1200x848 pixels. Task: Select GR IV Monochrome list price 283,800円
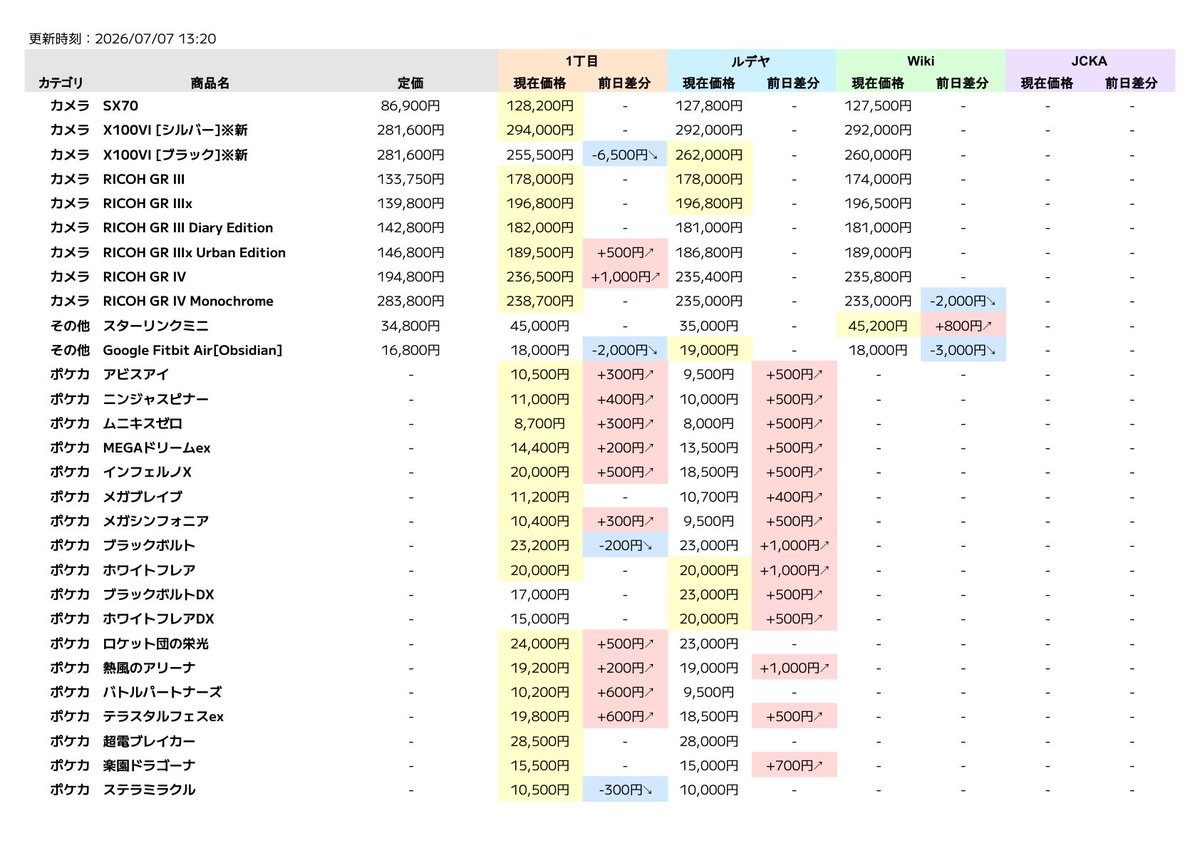[x=410, y=301]
